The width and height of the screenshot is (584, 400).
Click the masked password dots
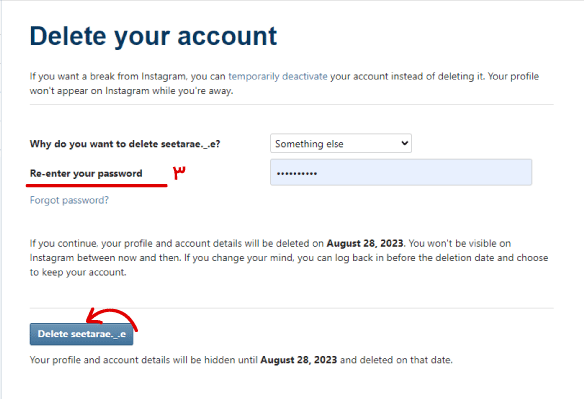(x=297, y=174)
